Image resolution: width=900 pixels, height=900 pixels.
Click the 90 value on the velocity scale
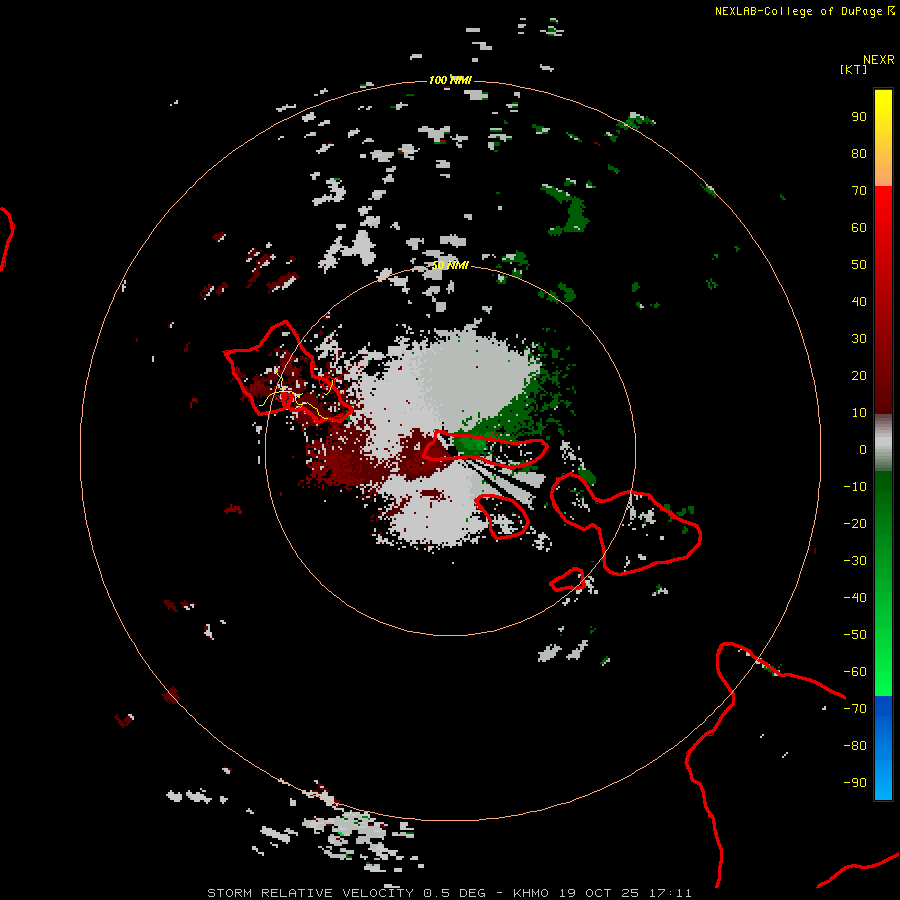(x=859, y=117)
